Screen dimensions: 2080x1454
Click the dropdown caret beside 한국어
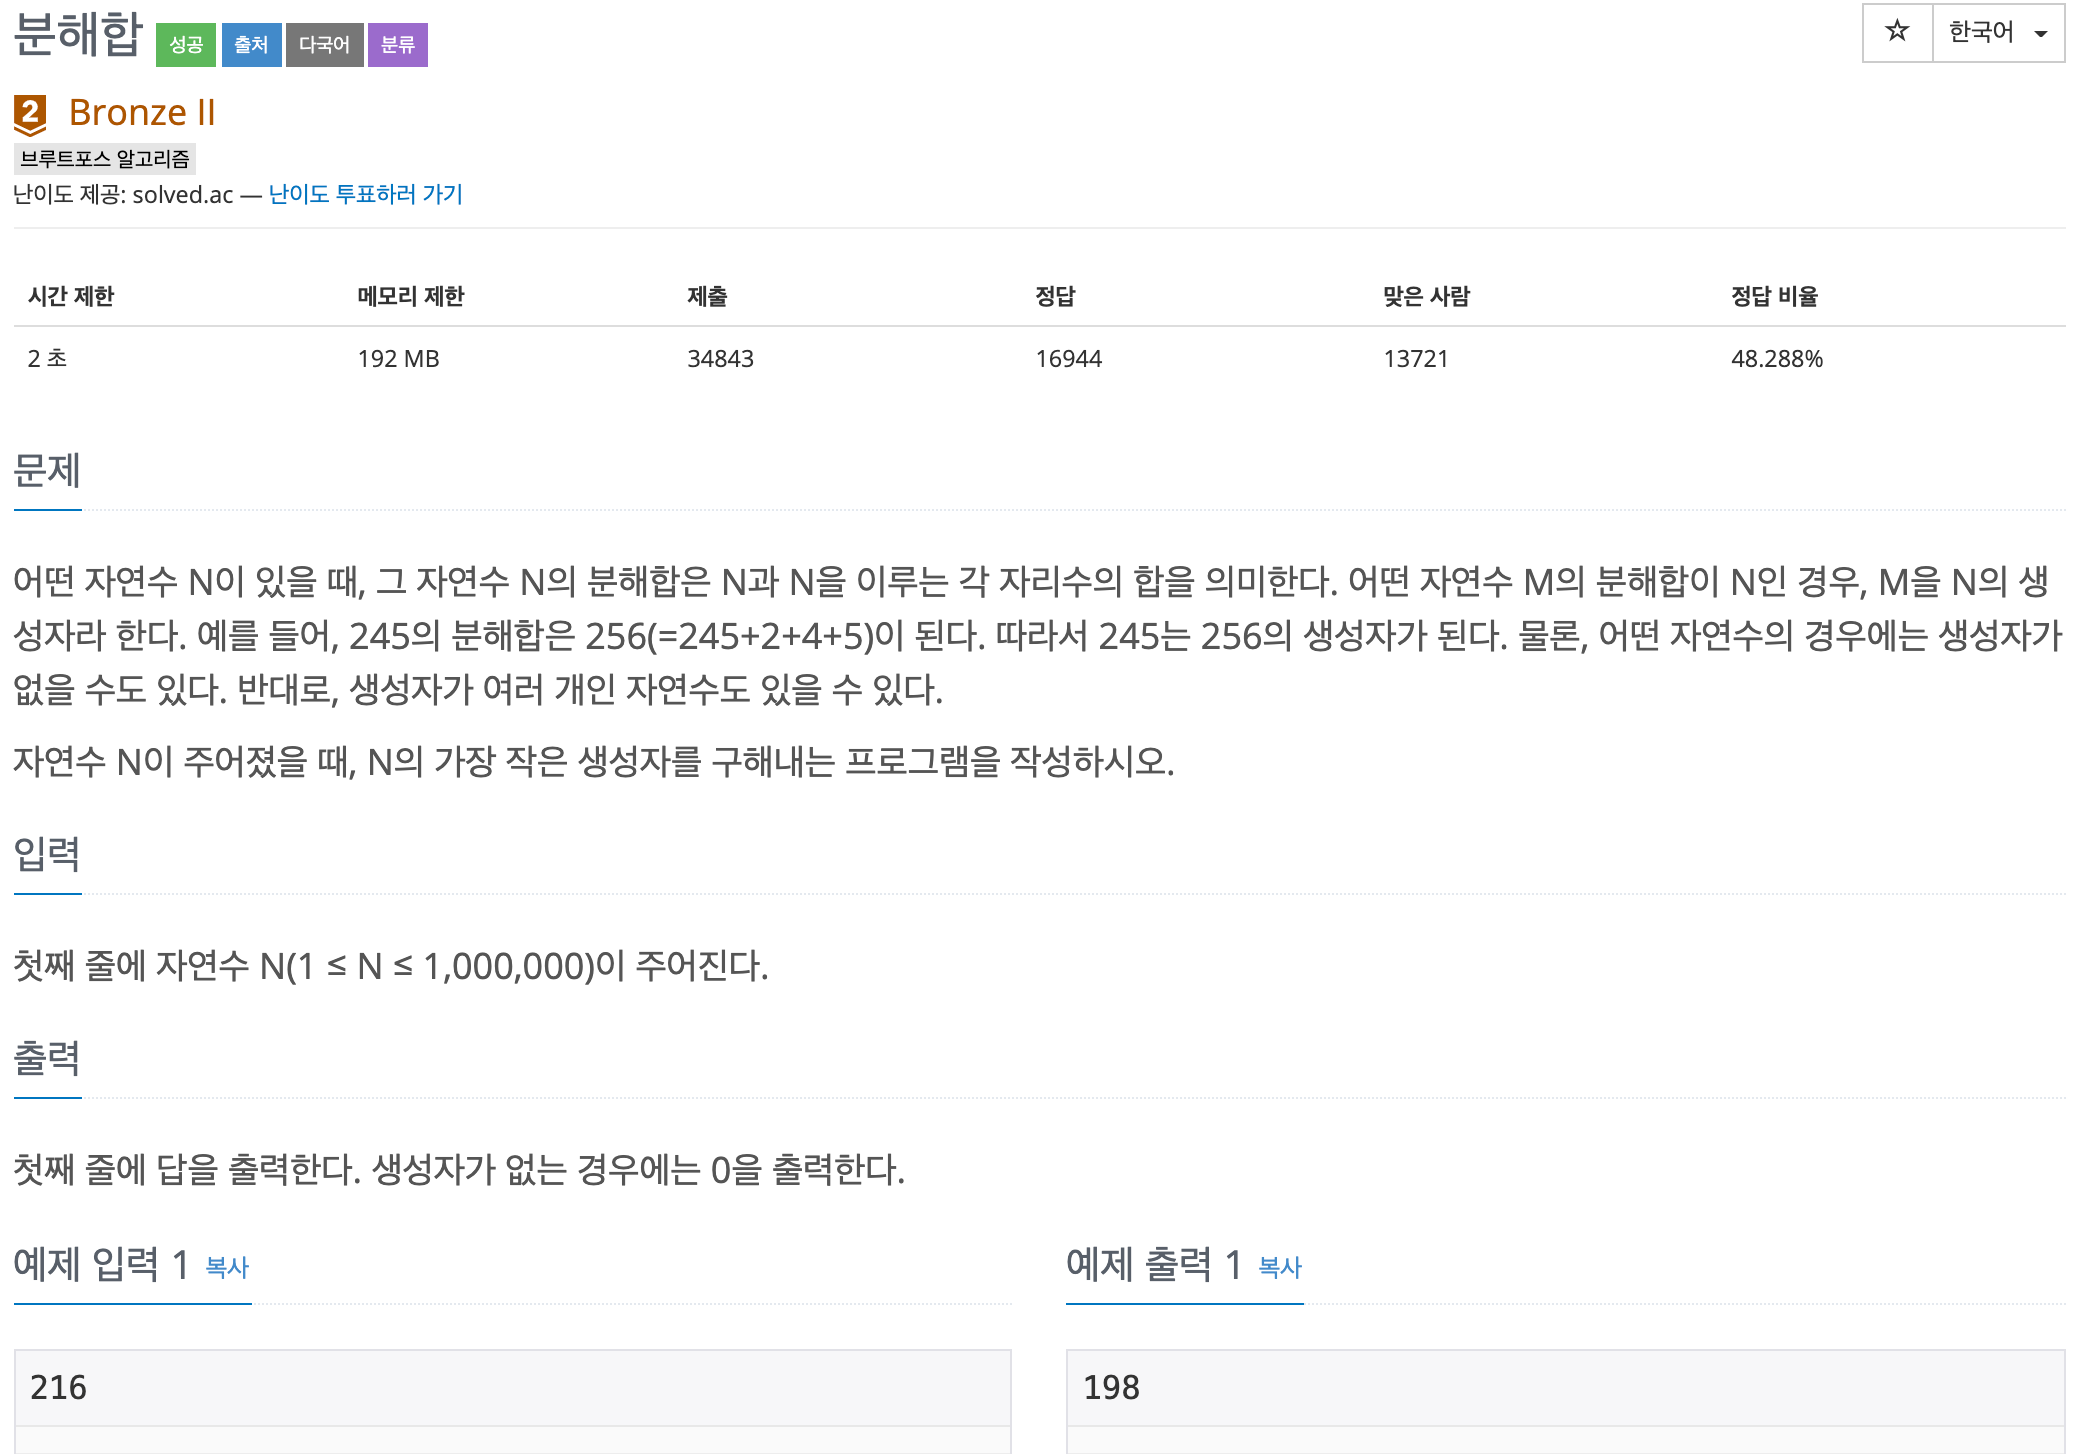click(x=2041, y=34)
